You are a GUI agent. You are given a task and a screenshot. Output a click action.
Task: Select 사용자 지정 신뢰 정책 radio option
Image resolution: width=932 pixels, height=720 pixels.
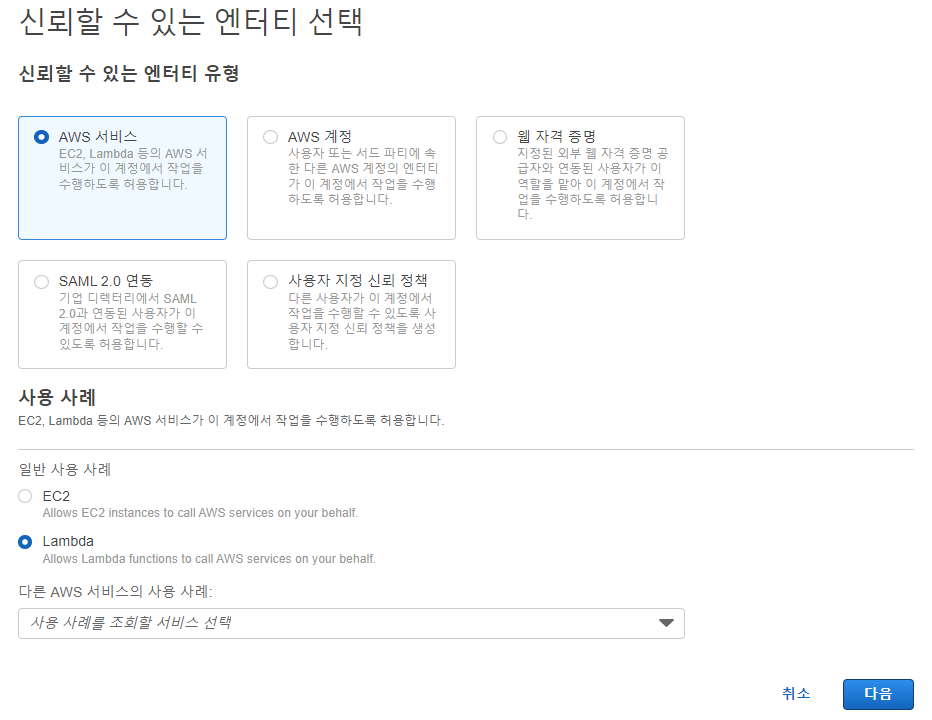pyautogui.click(x=270, y=282)
